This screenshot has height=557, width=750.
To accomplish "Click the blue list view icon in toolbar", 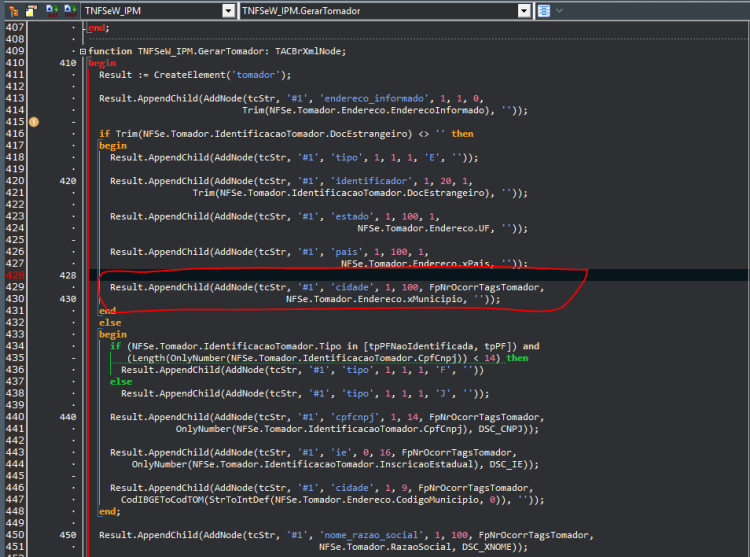I will tap(544, 11).
